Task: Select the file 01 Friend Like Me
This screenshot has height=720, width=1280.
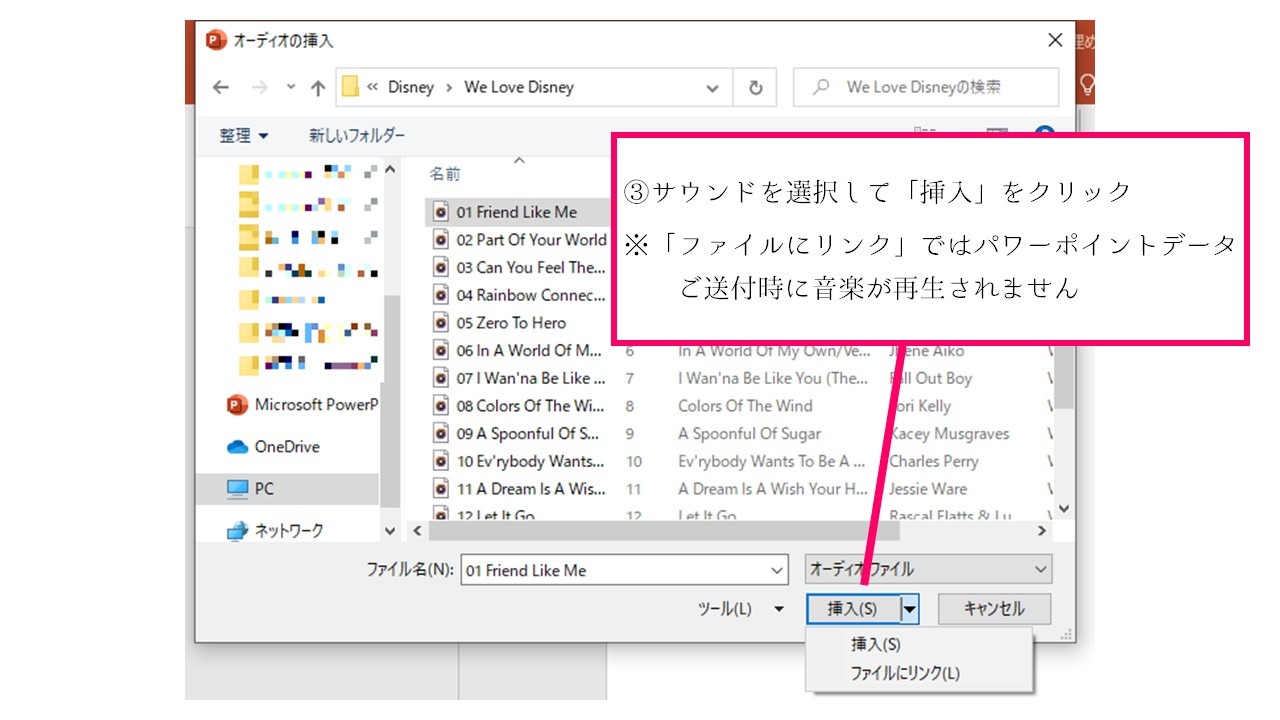Action: (519, 212)
